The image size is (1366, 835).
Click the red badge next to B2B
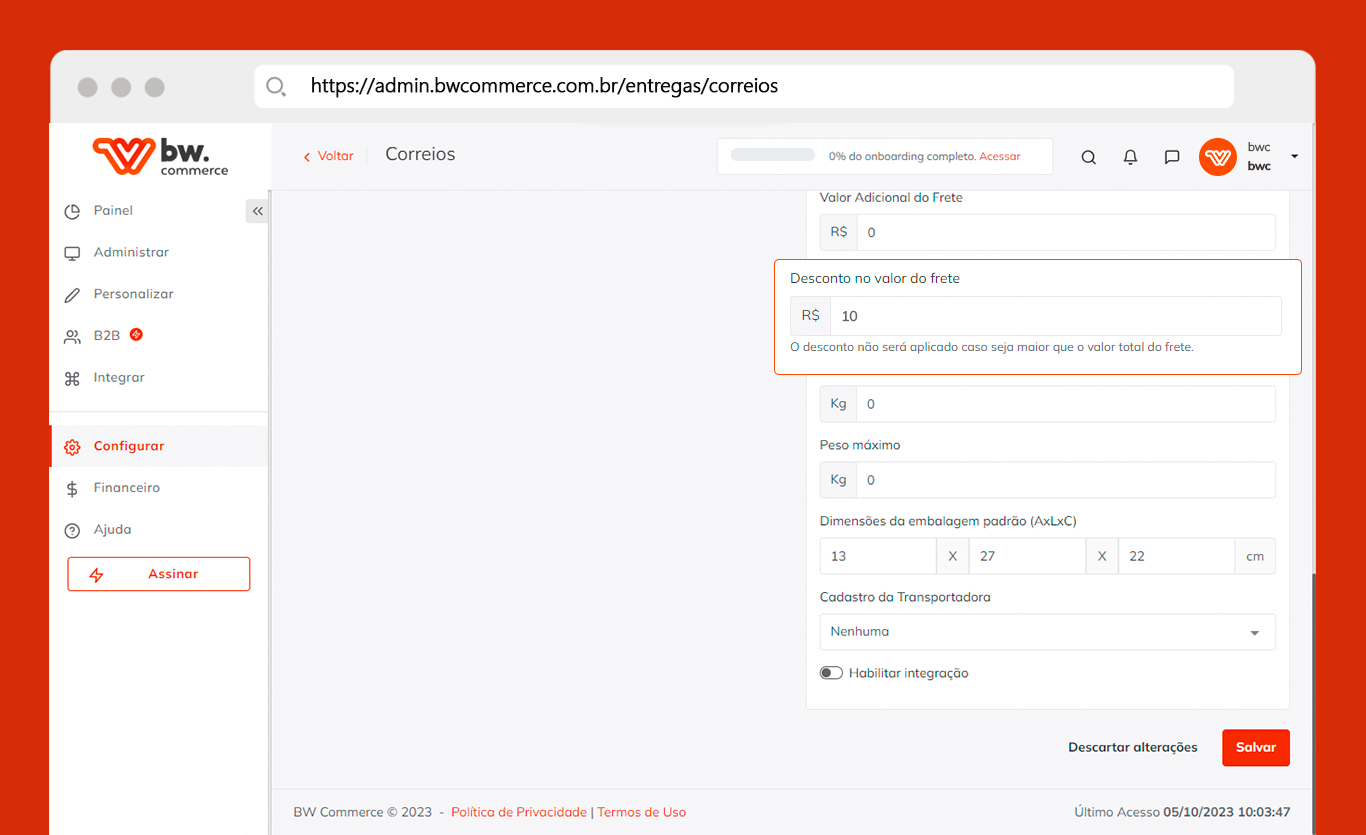[x=136, y=334]
